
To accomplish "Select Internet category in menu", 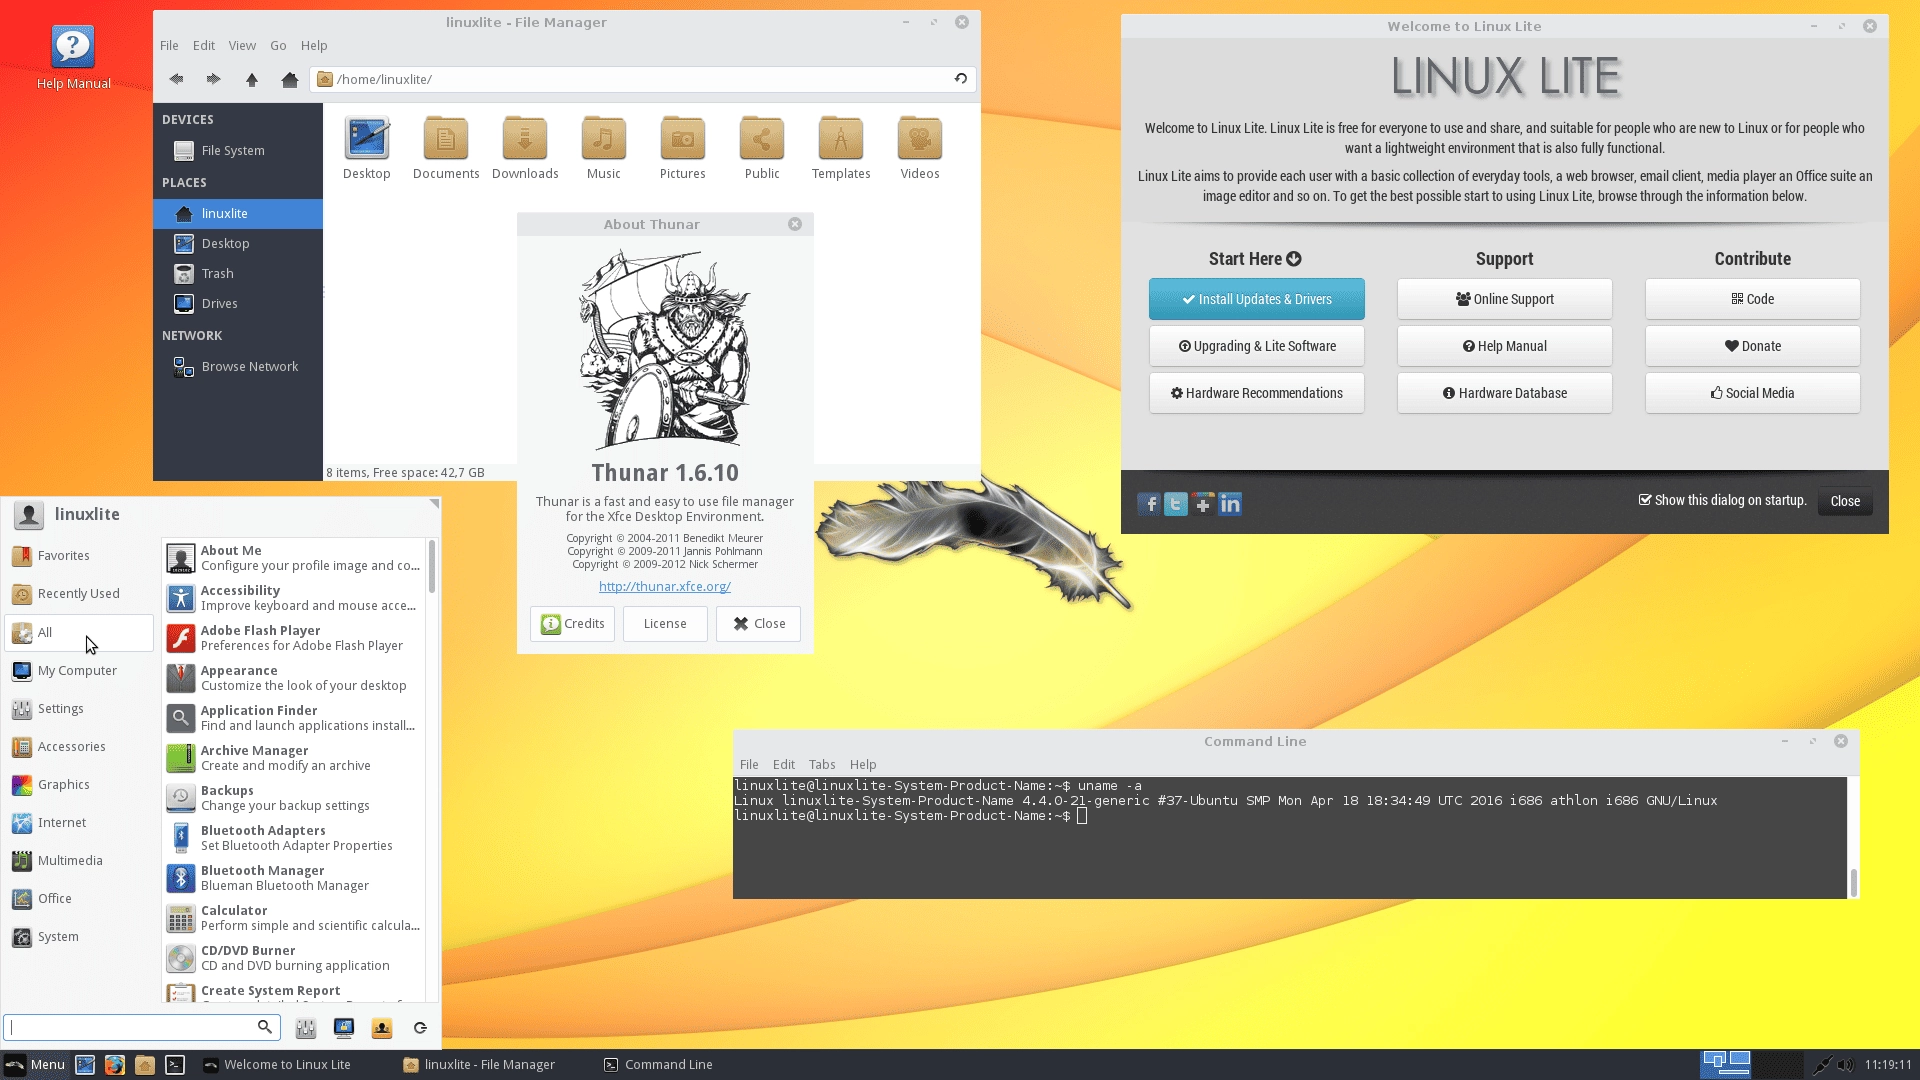I will (80, 823).
